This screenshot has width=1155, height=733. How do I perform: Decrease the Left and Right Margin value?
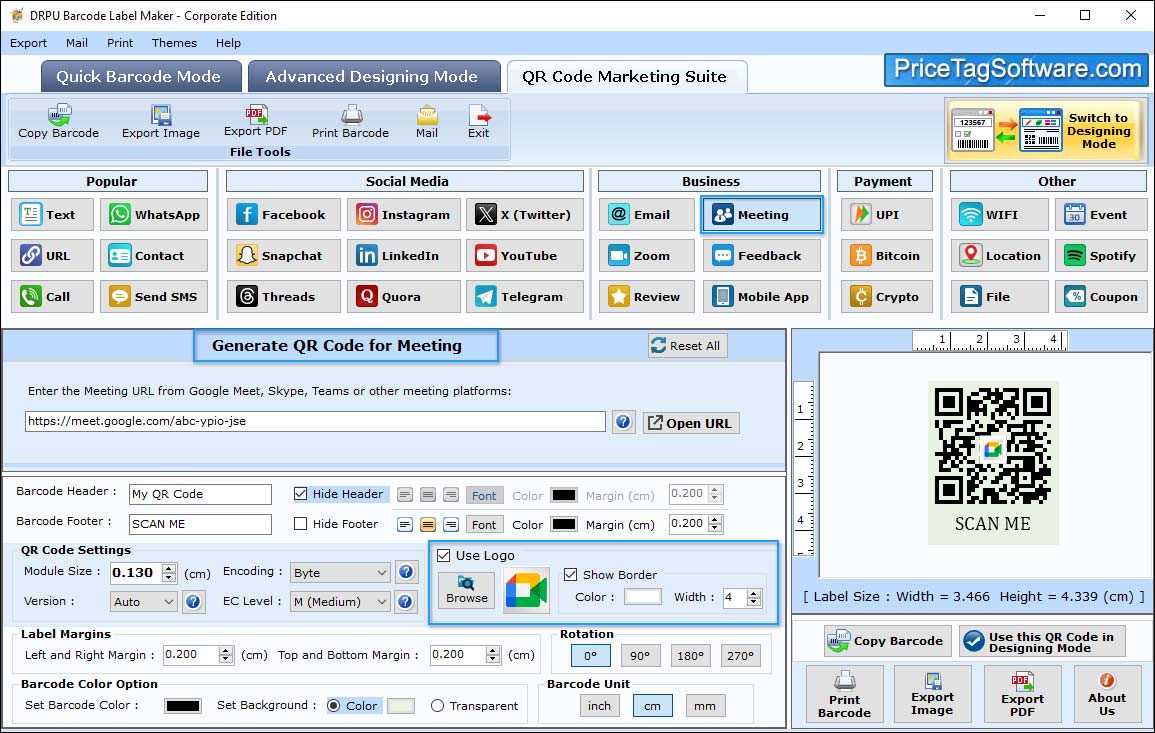pos(226,659)
